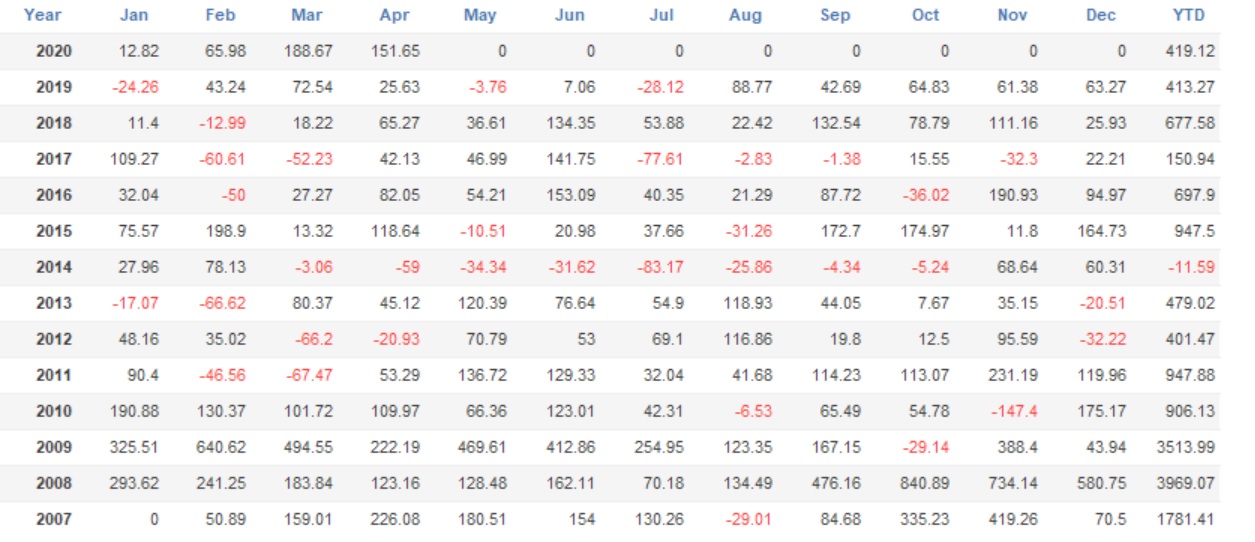Image resolution: width=1255 pixels, height=542 pixels.
Task: Click the Dec column header
Action: coord(1101,15)
